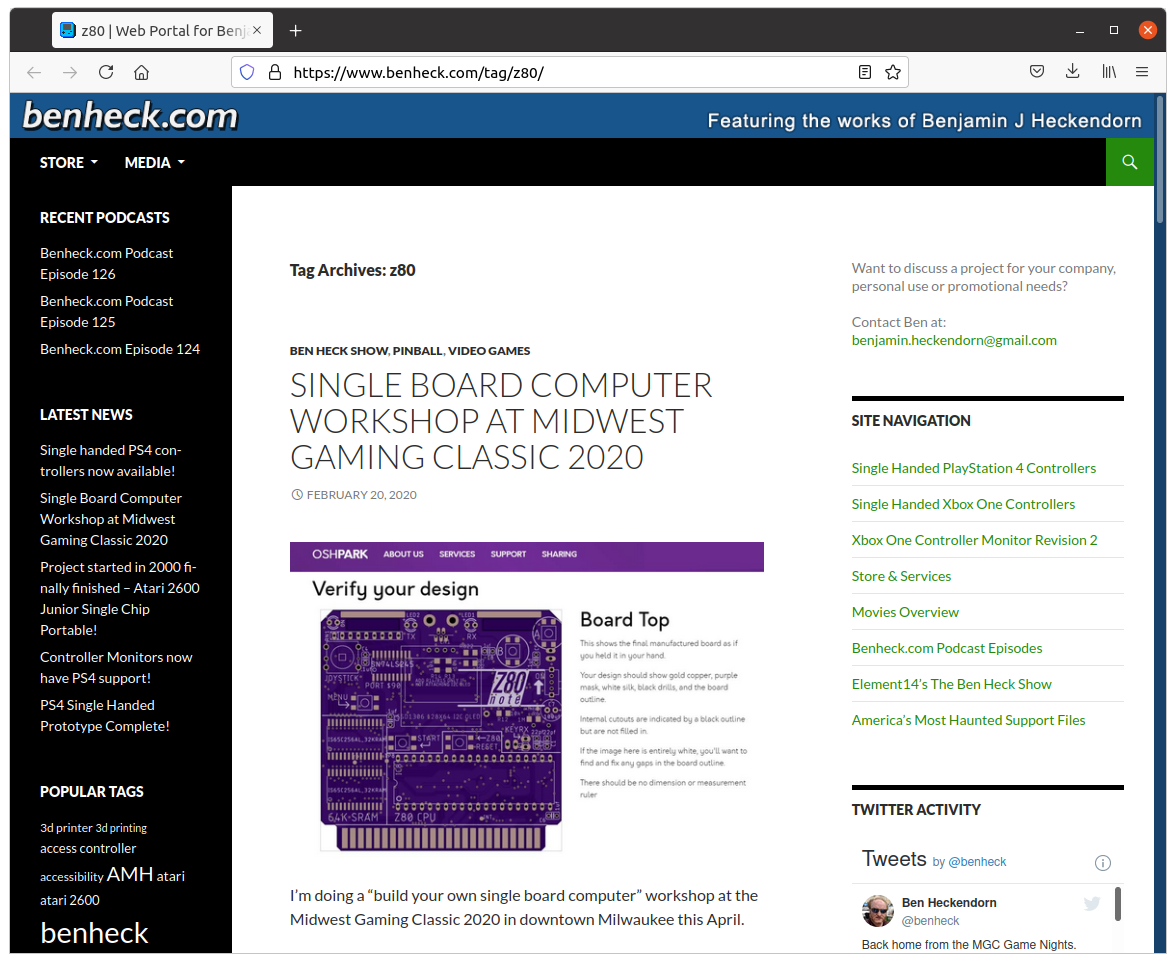Viewport: 1176px width, 963px height.
Task: Open America's Most Haunted Support Files
Action: point(968,720)
